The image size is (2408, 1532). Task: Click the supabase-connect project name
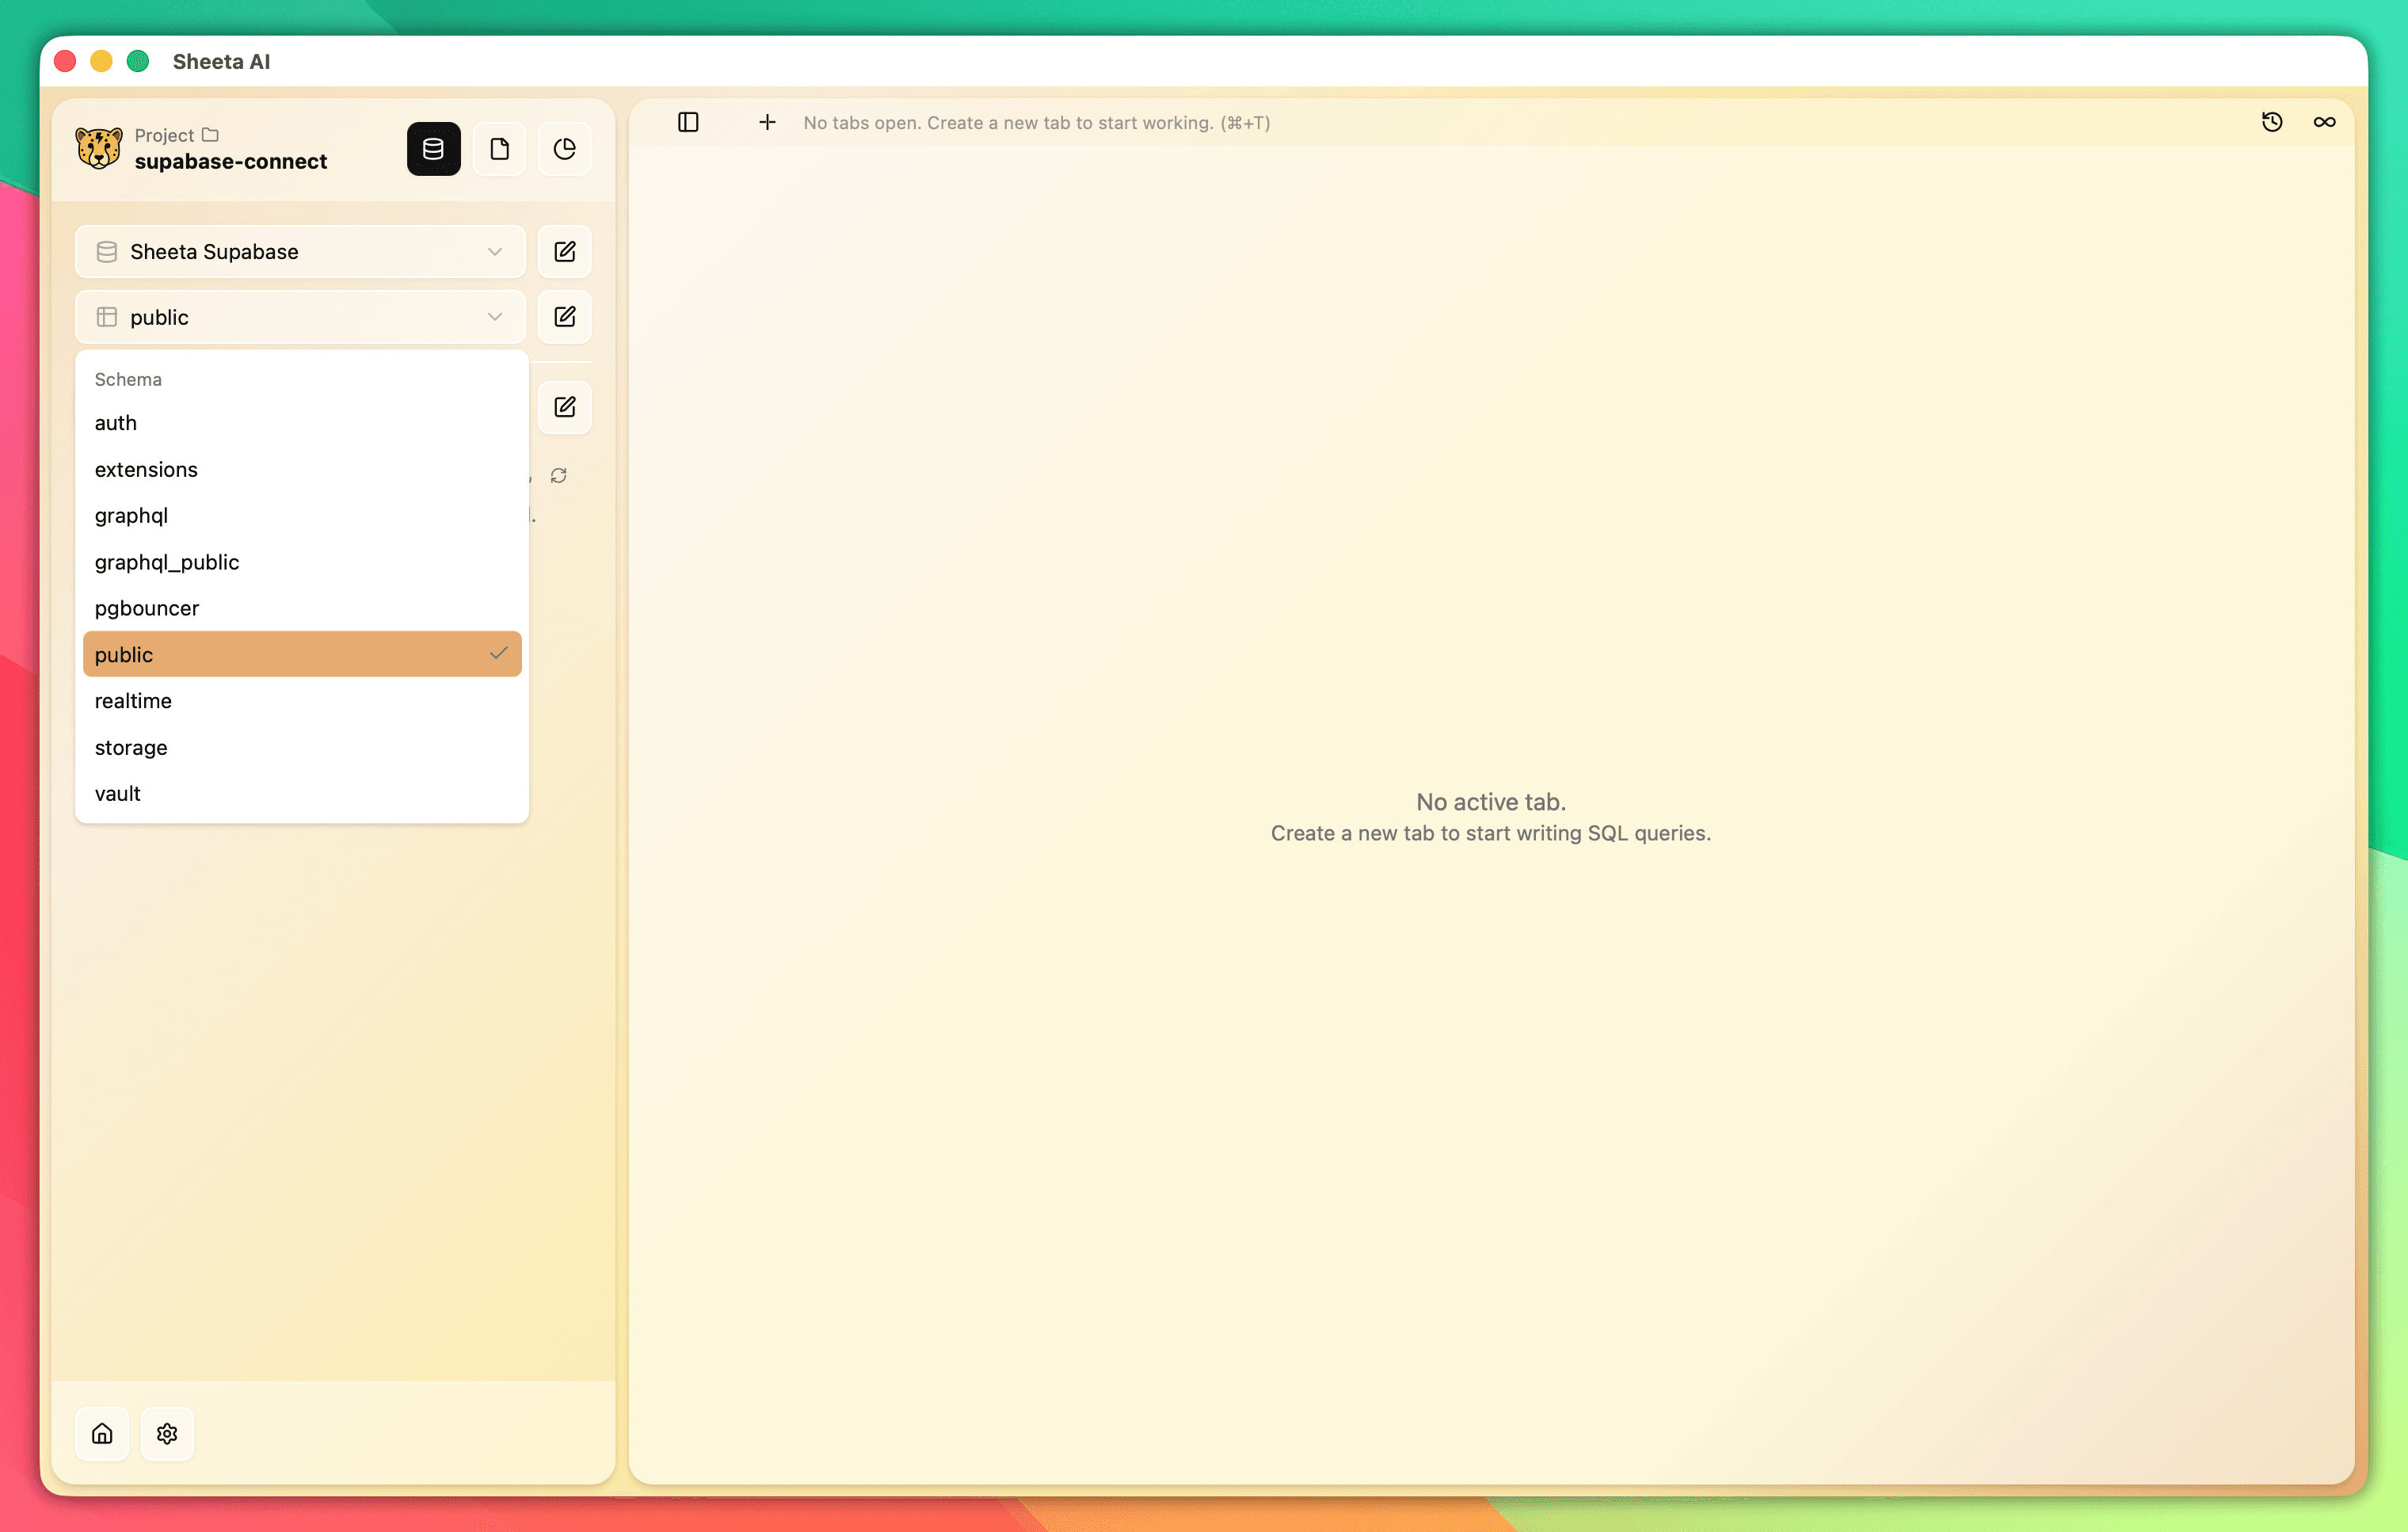pyautogui.click(x=231, y=161)
